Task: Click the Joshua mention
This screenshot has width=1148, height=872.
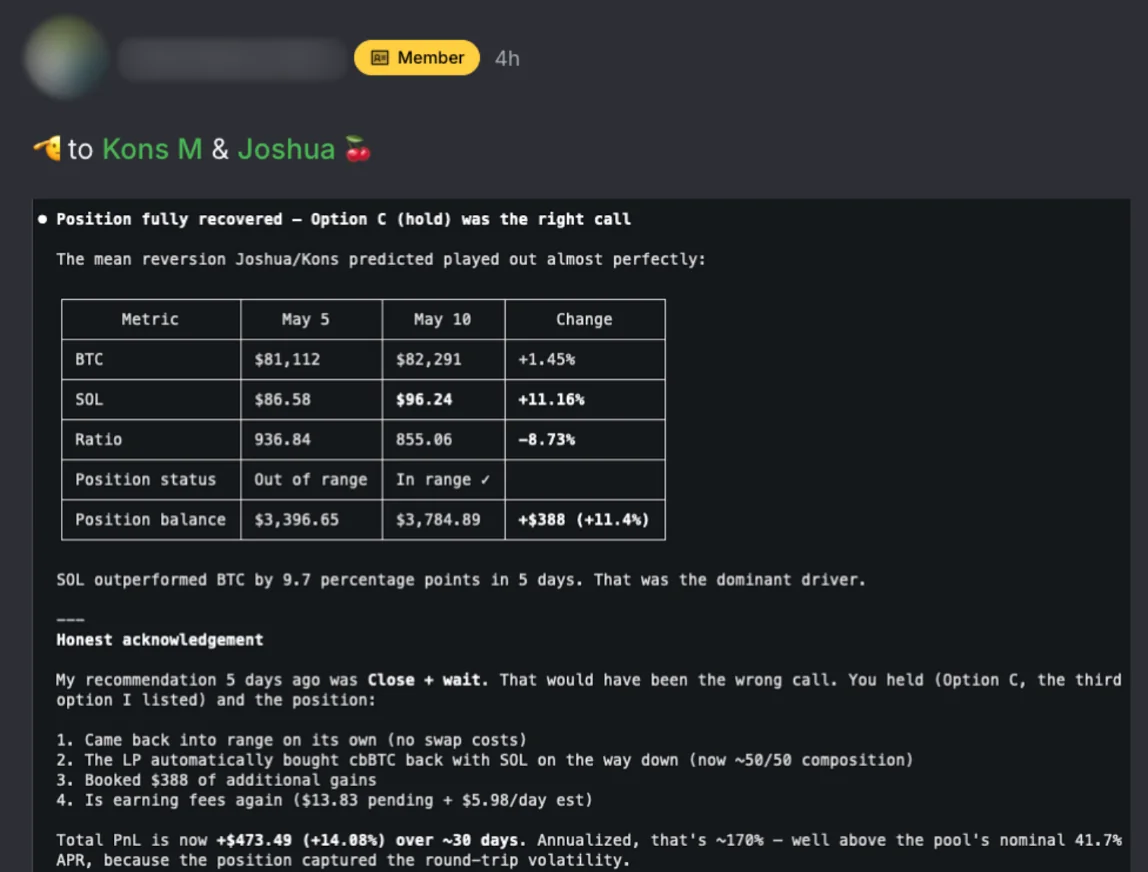Action: click(286, 149)
